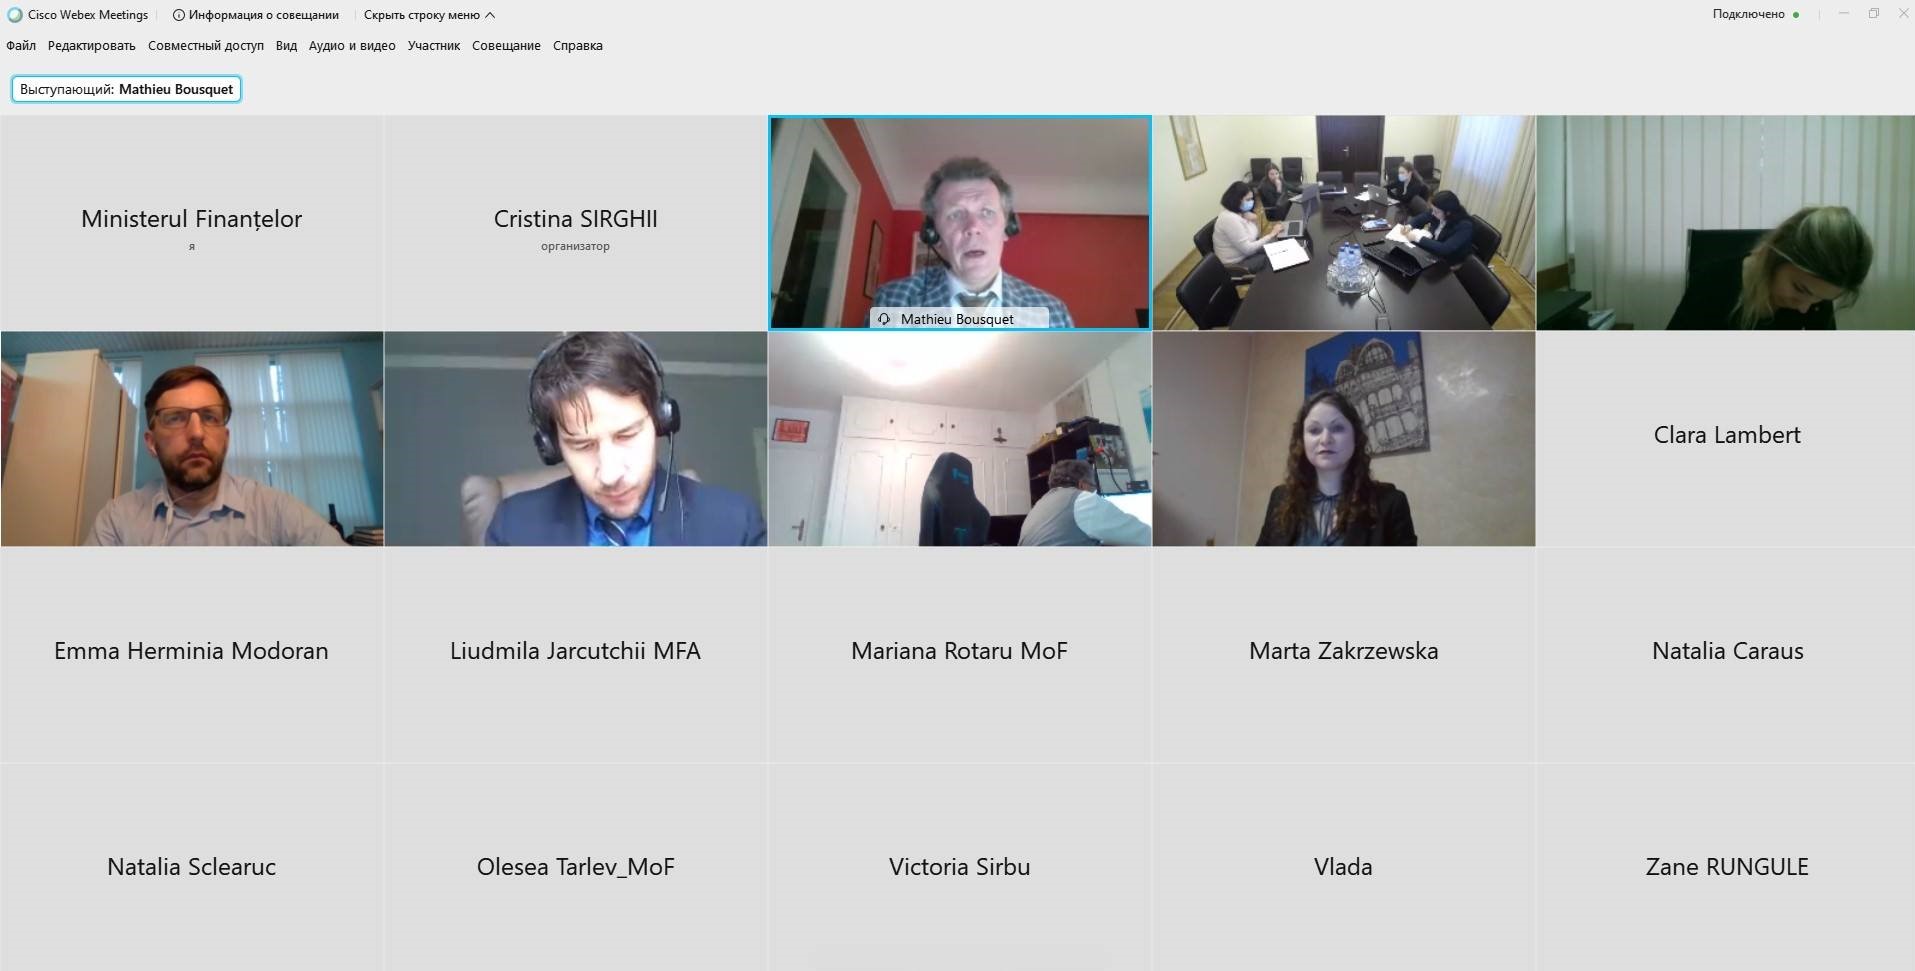
Task: Click the meeting information circle icon
Action: (x=179, y=15)
